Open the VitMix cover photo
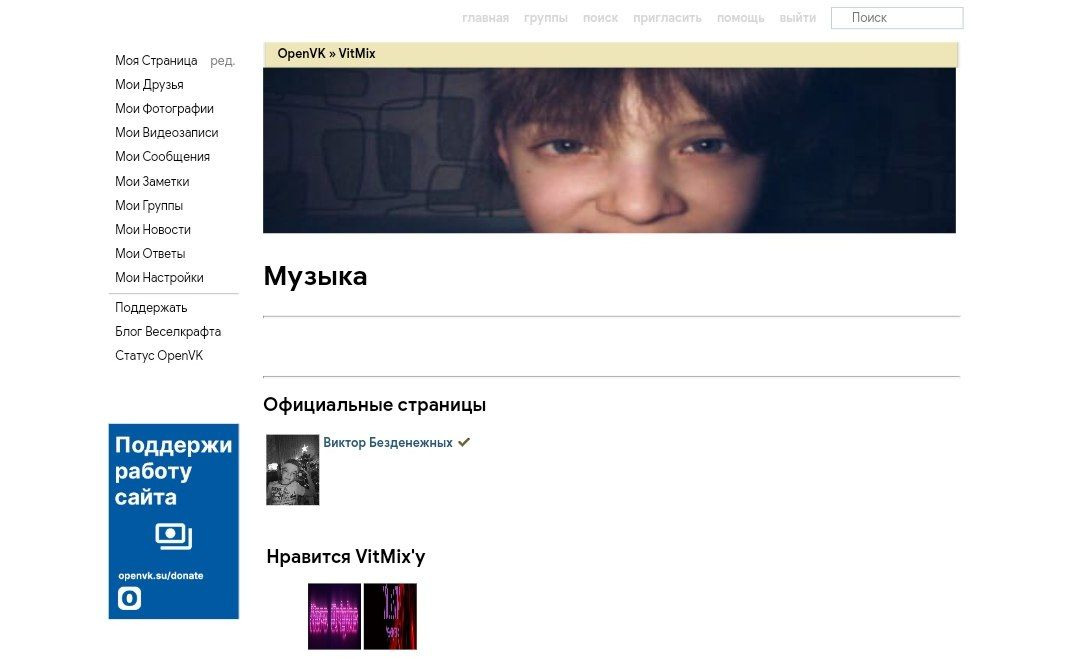This screenshot has height=659, width=1080. tap(609, 150)
